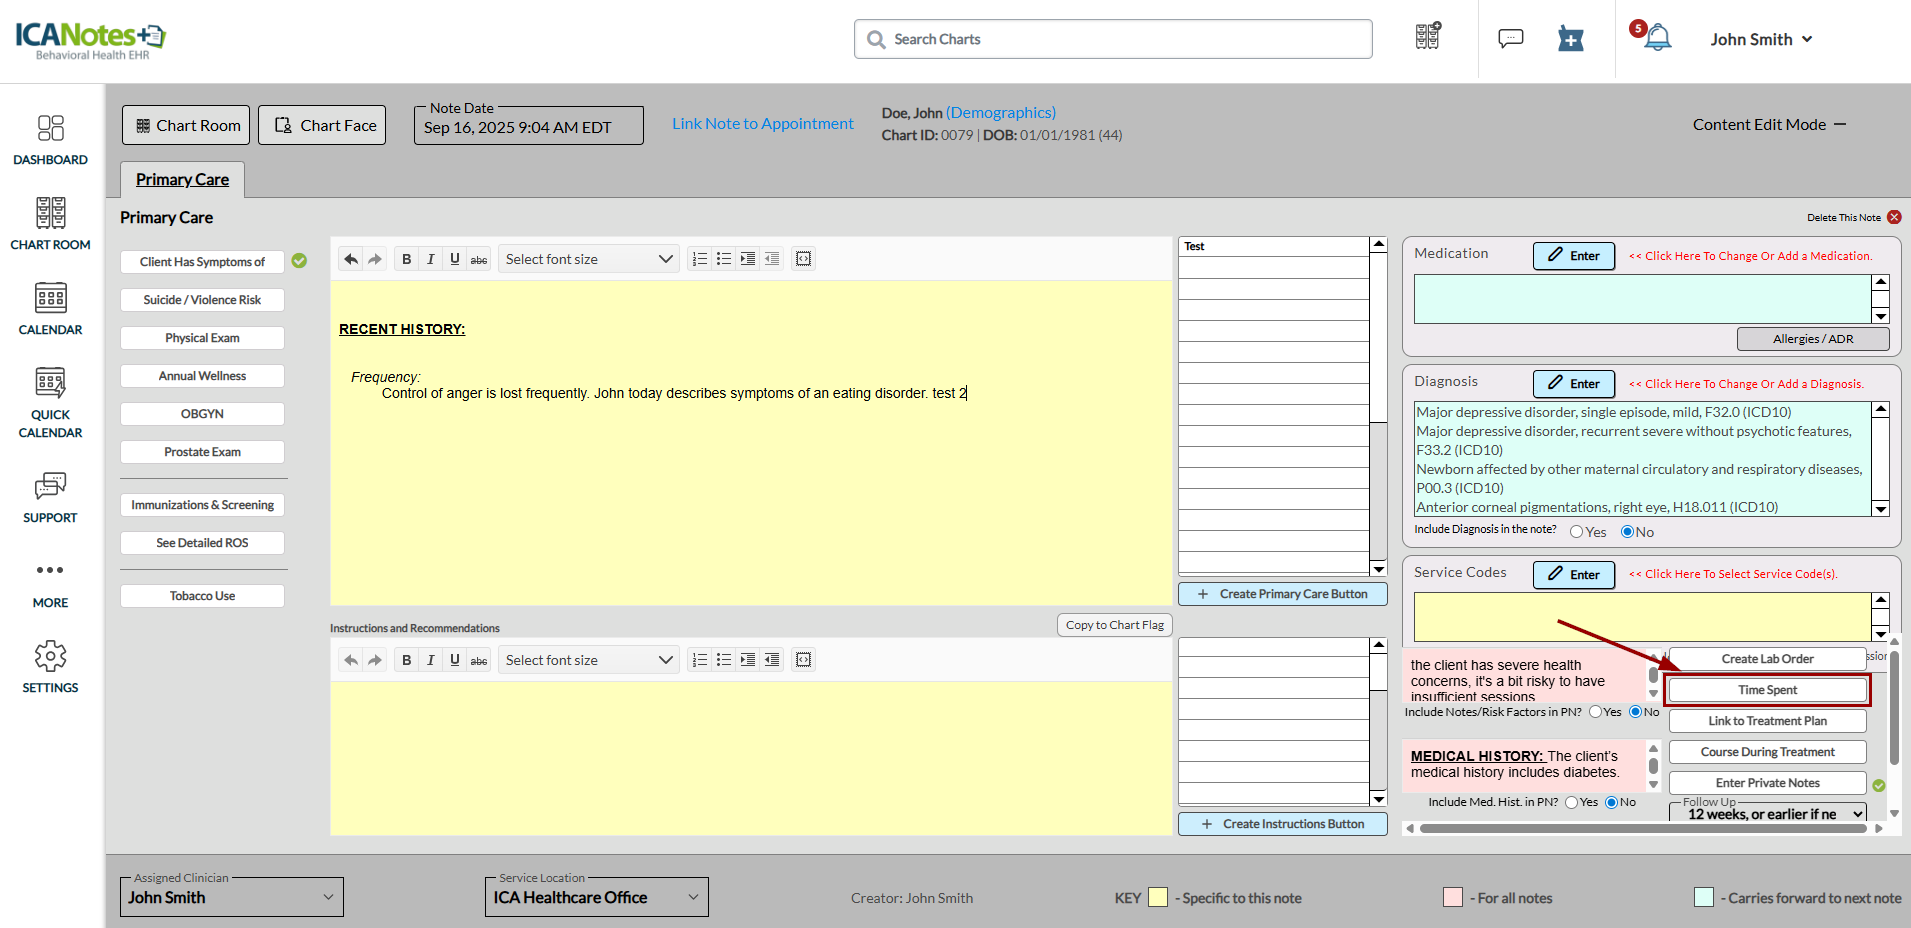Image resolution: width=1911 pixels, height=928 pixels.
Task: Click the chart cabinet icon in header
Action: point(1428,36)
